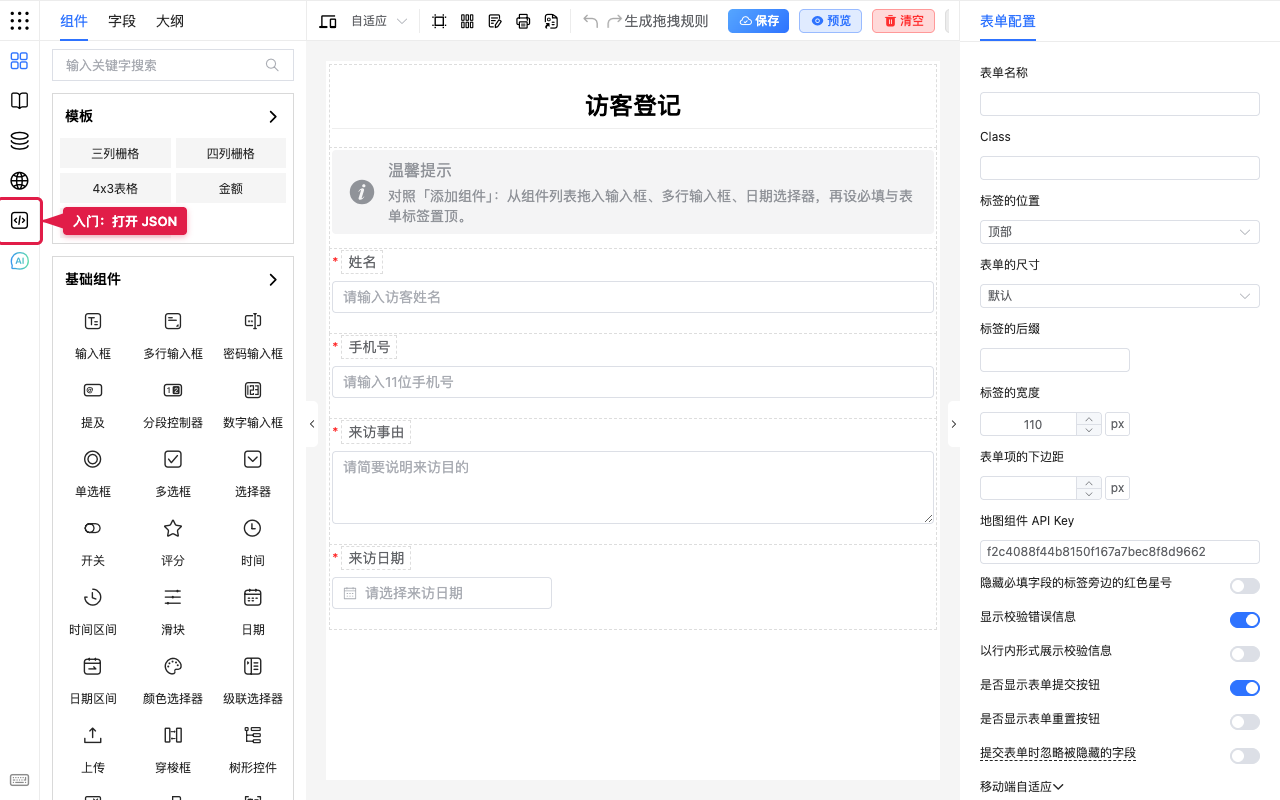Image resolution: width=1280 pixels, height=800 pixels.
Task: Click the document import icon next to the printer
Action: coord(551,21)
